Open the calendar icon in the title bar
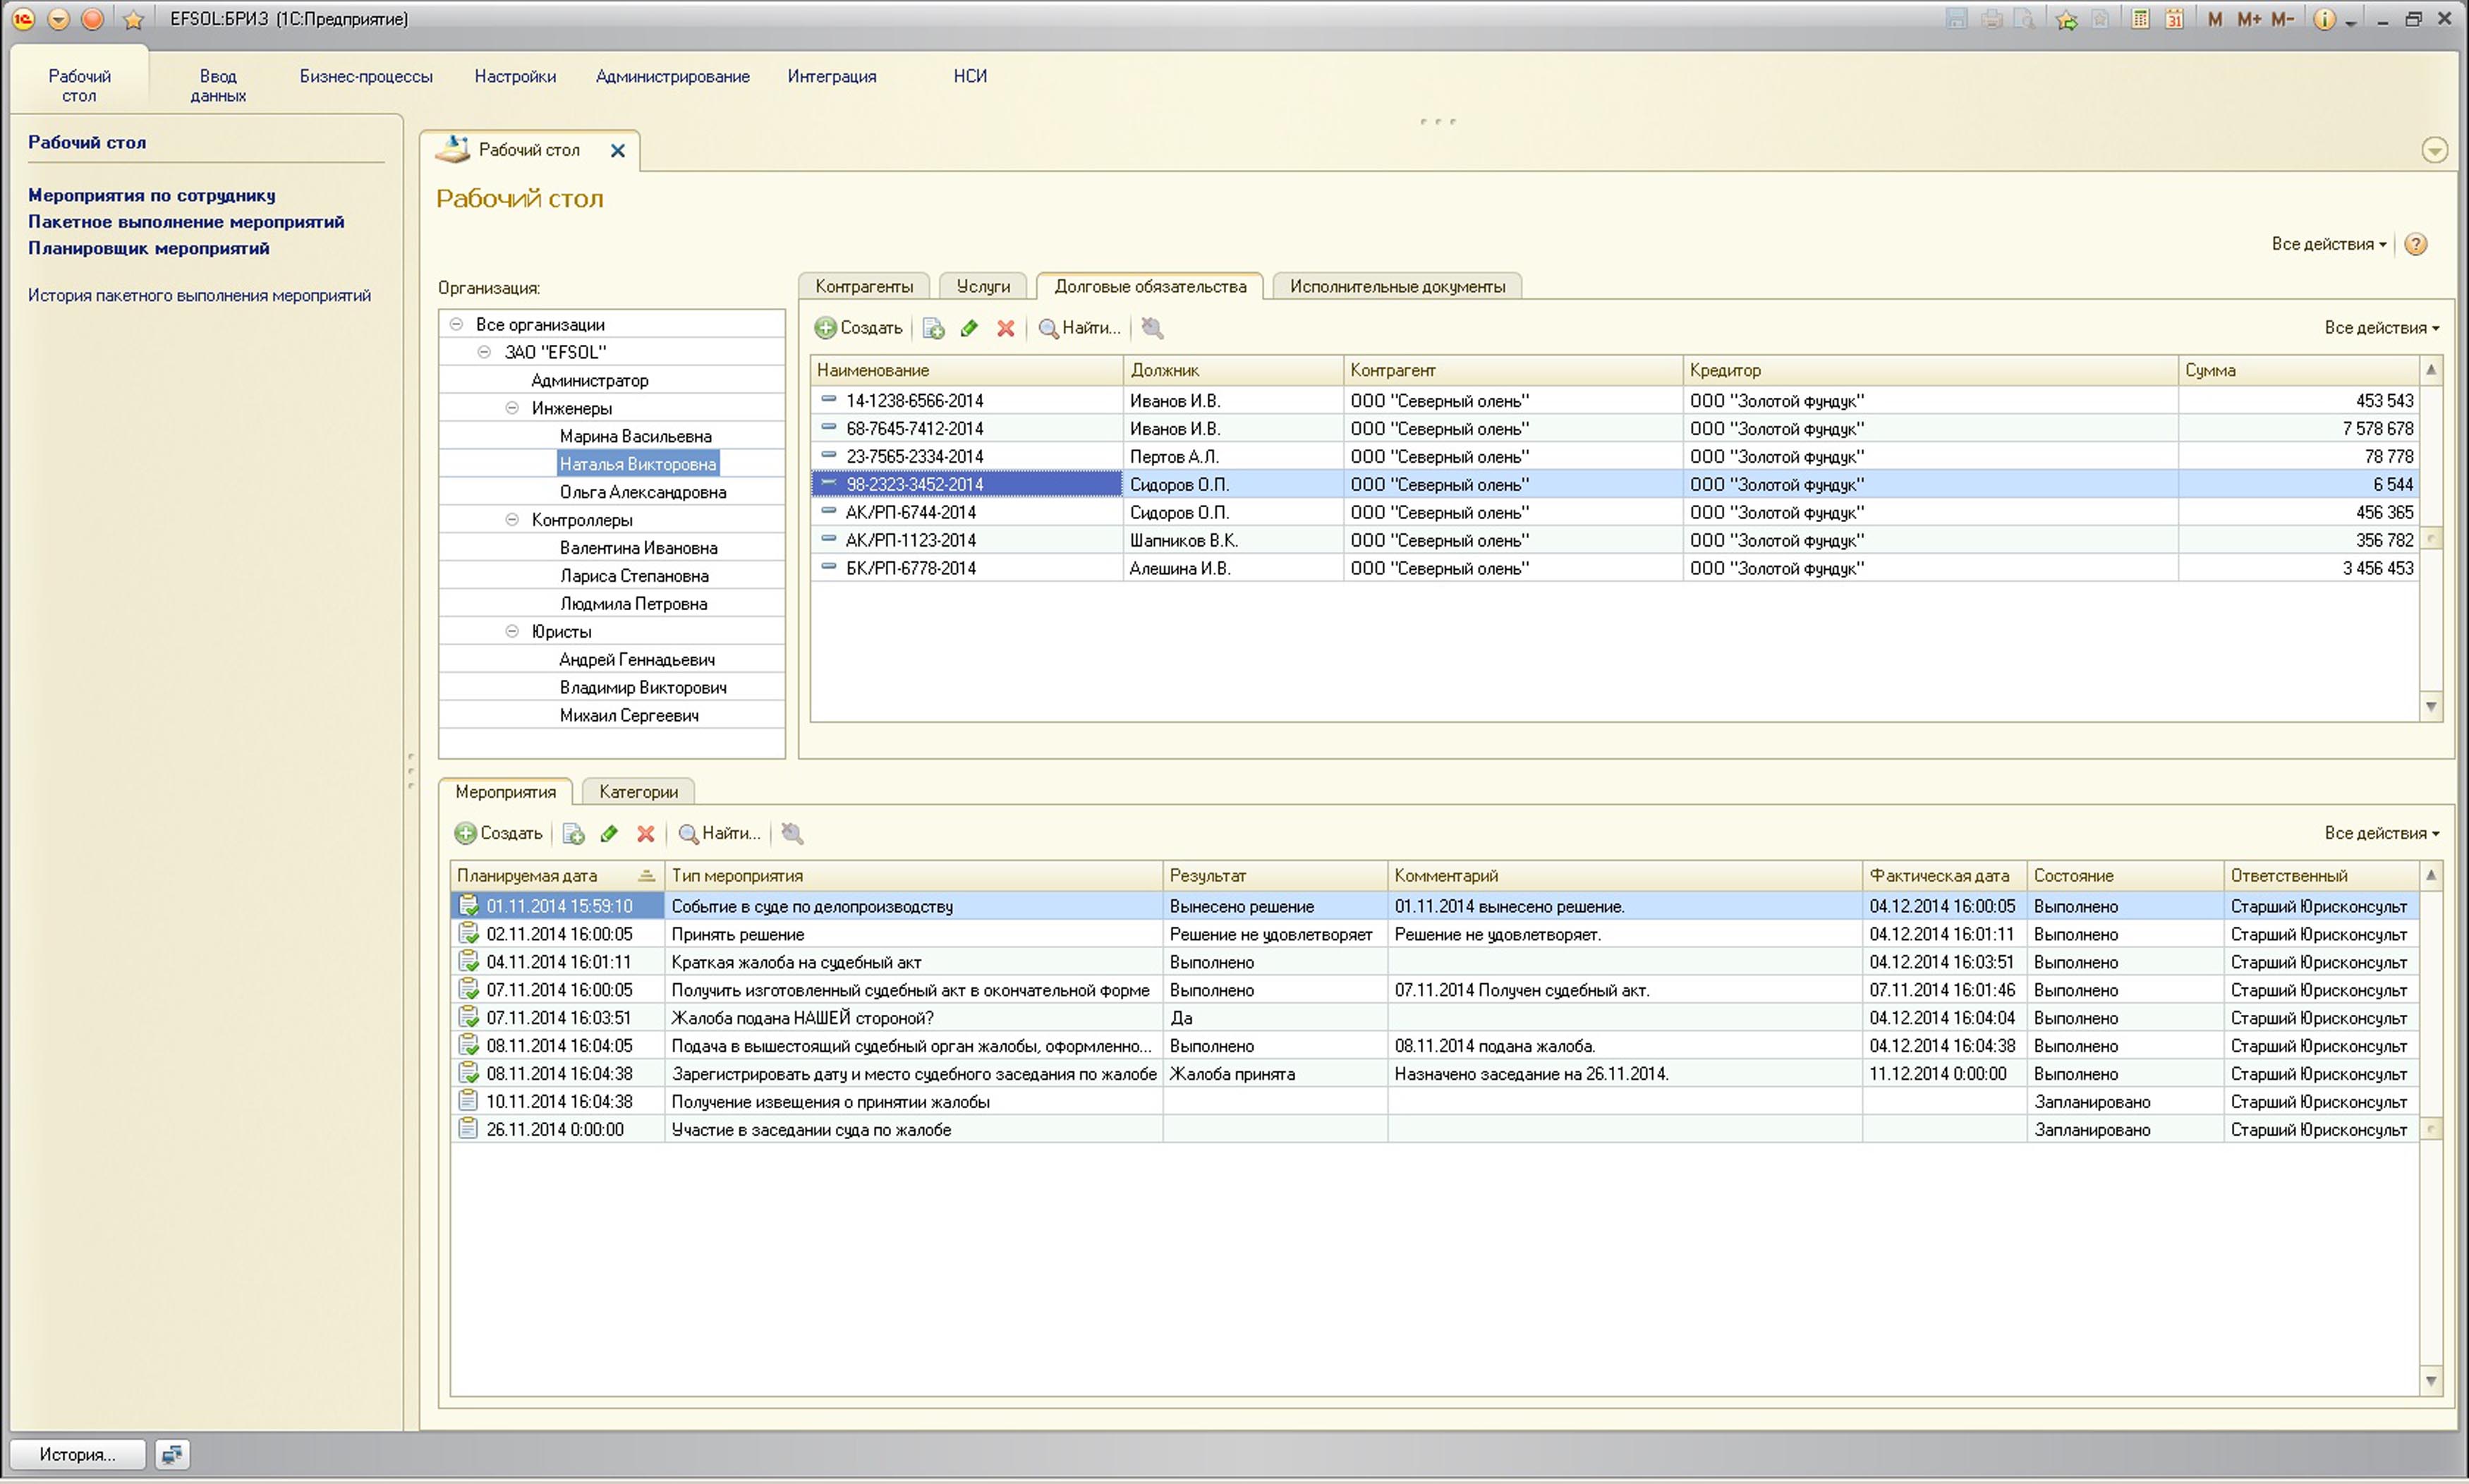2469x1484 pixels. click(2174, 19)
